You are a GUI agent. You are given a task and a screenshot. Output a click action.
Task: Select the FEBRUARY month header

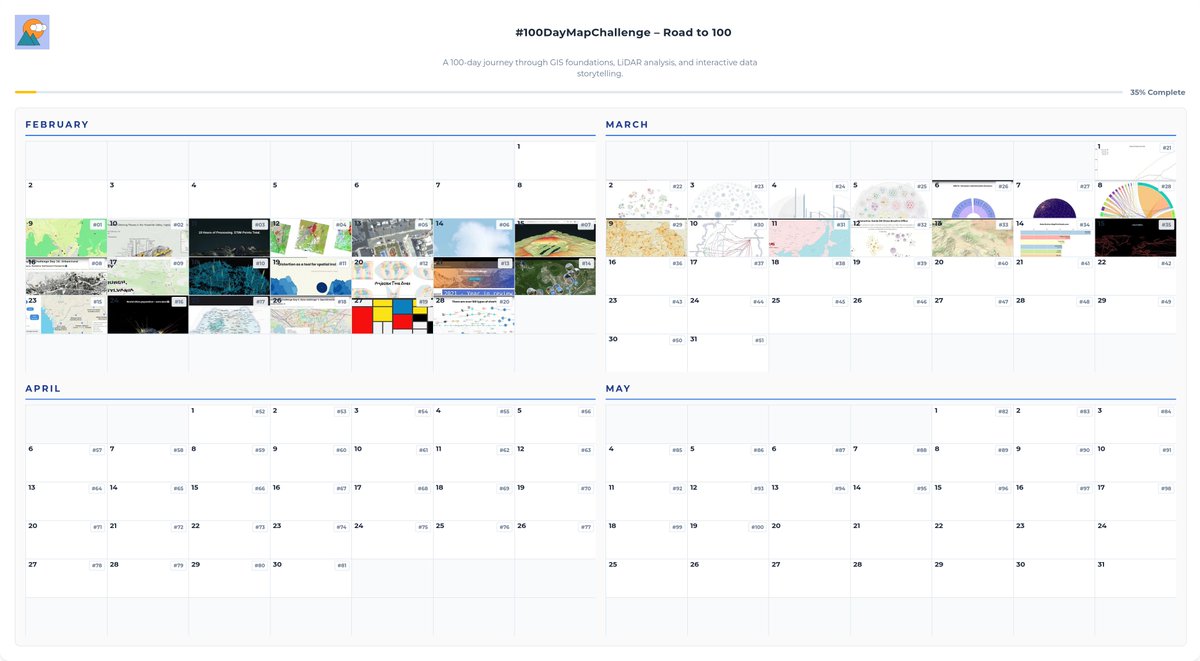click(56, 124)
